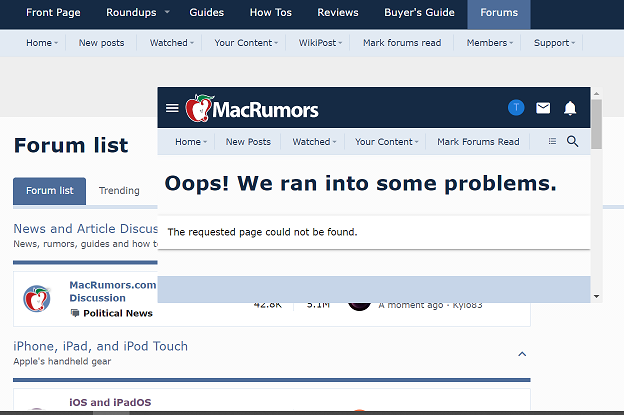Open the hamburger menu in the MacRumors popup
Screen dimensions: 624x415
click(x=172, y=108)
